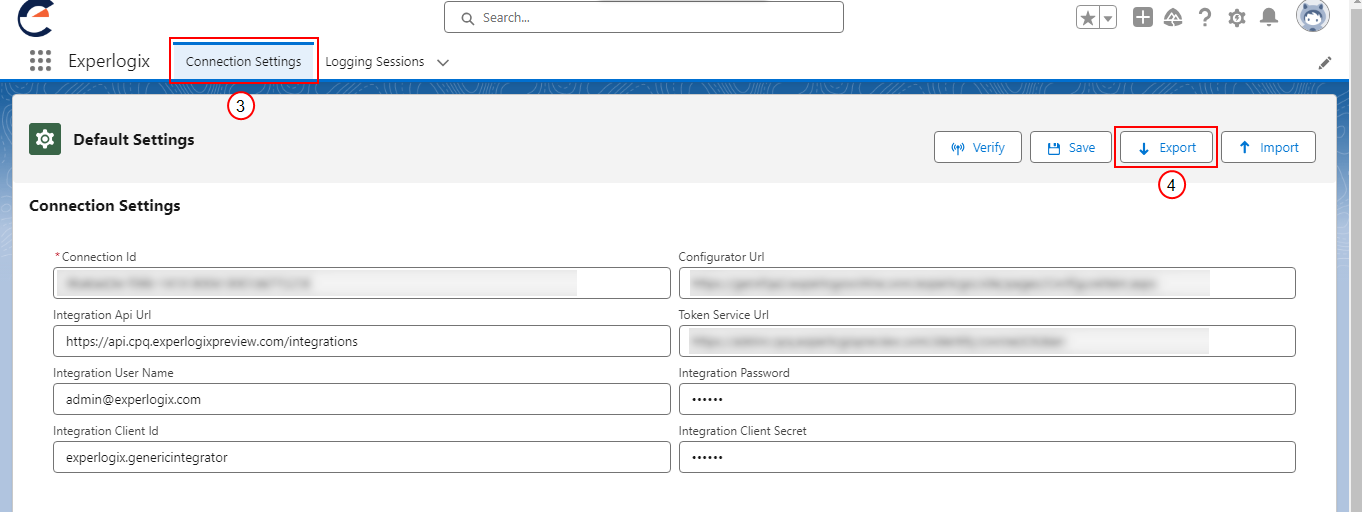
Task: Focus the global Search box
Action: [x=644, y=17]
